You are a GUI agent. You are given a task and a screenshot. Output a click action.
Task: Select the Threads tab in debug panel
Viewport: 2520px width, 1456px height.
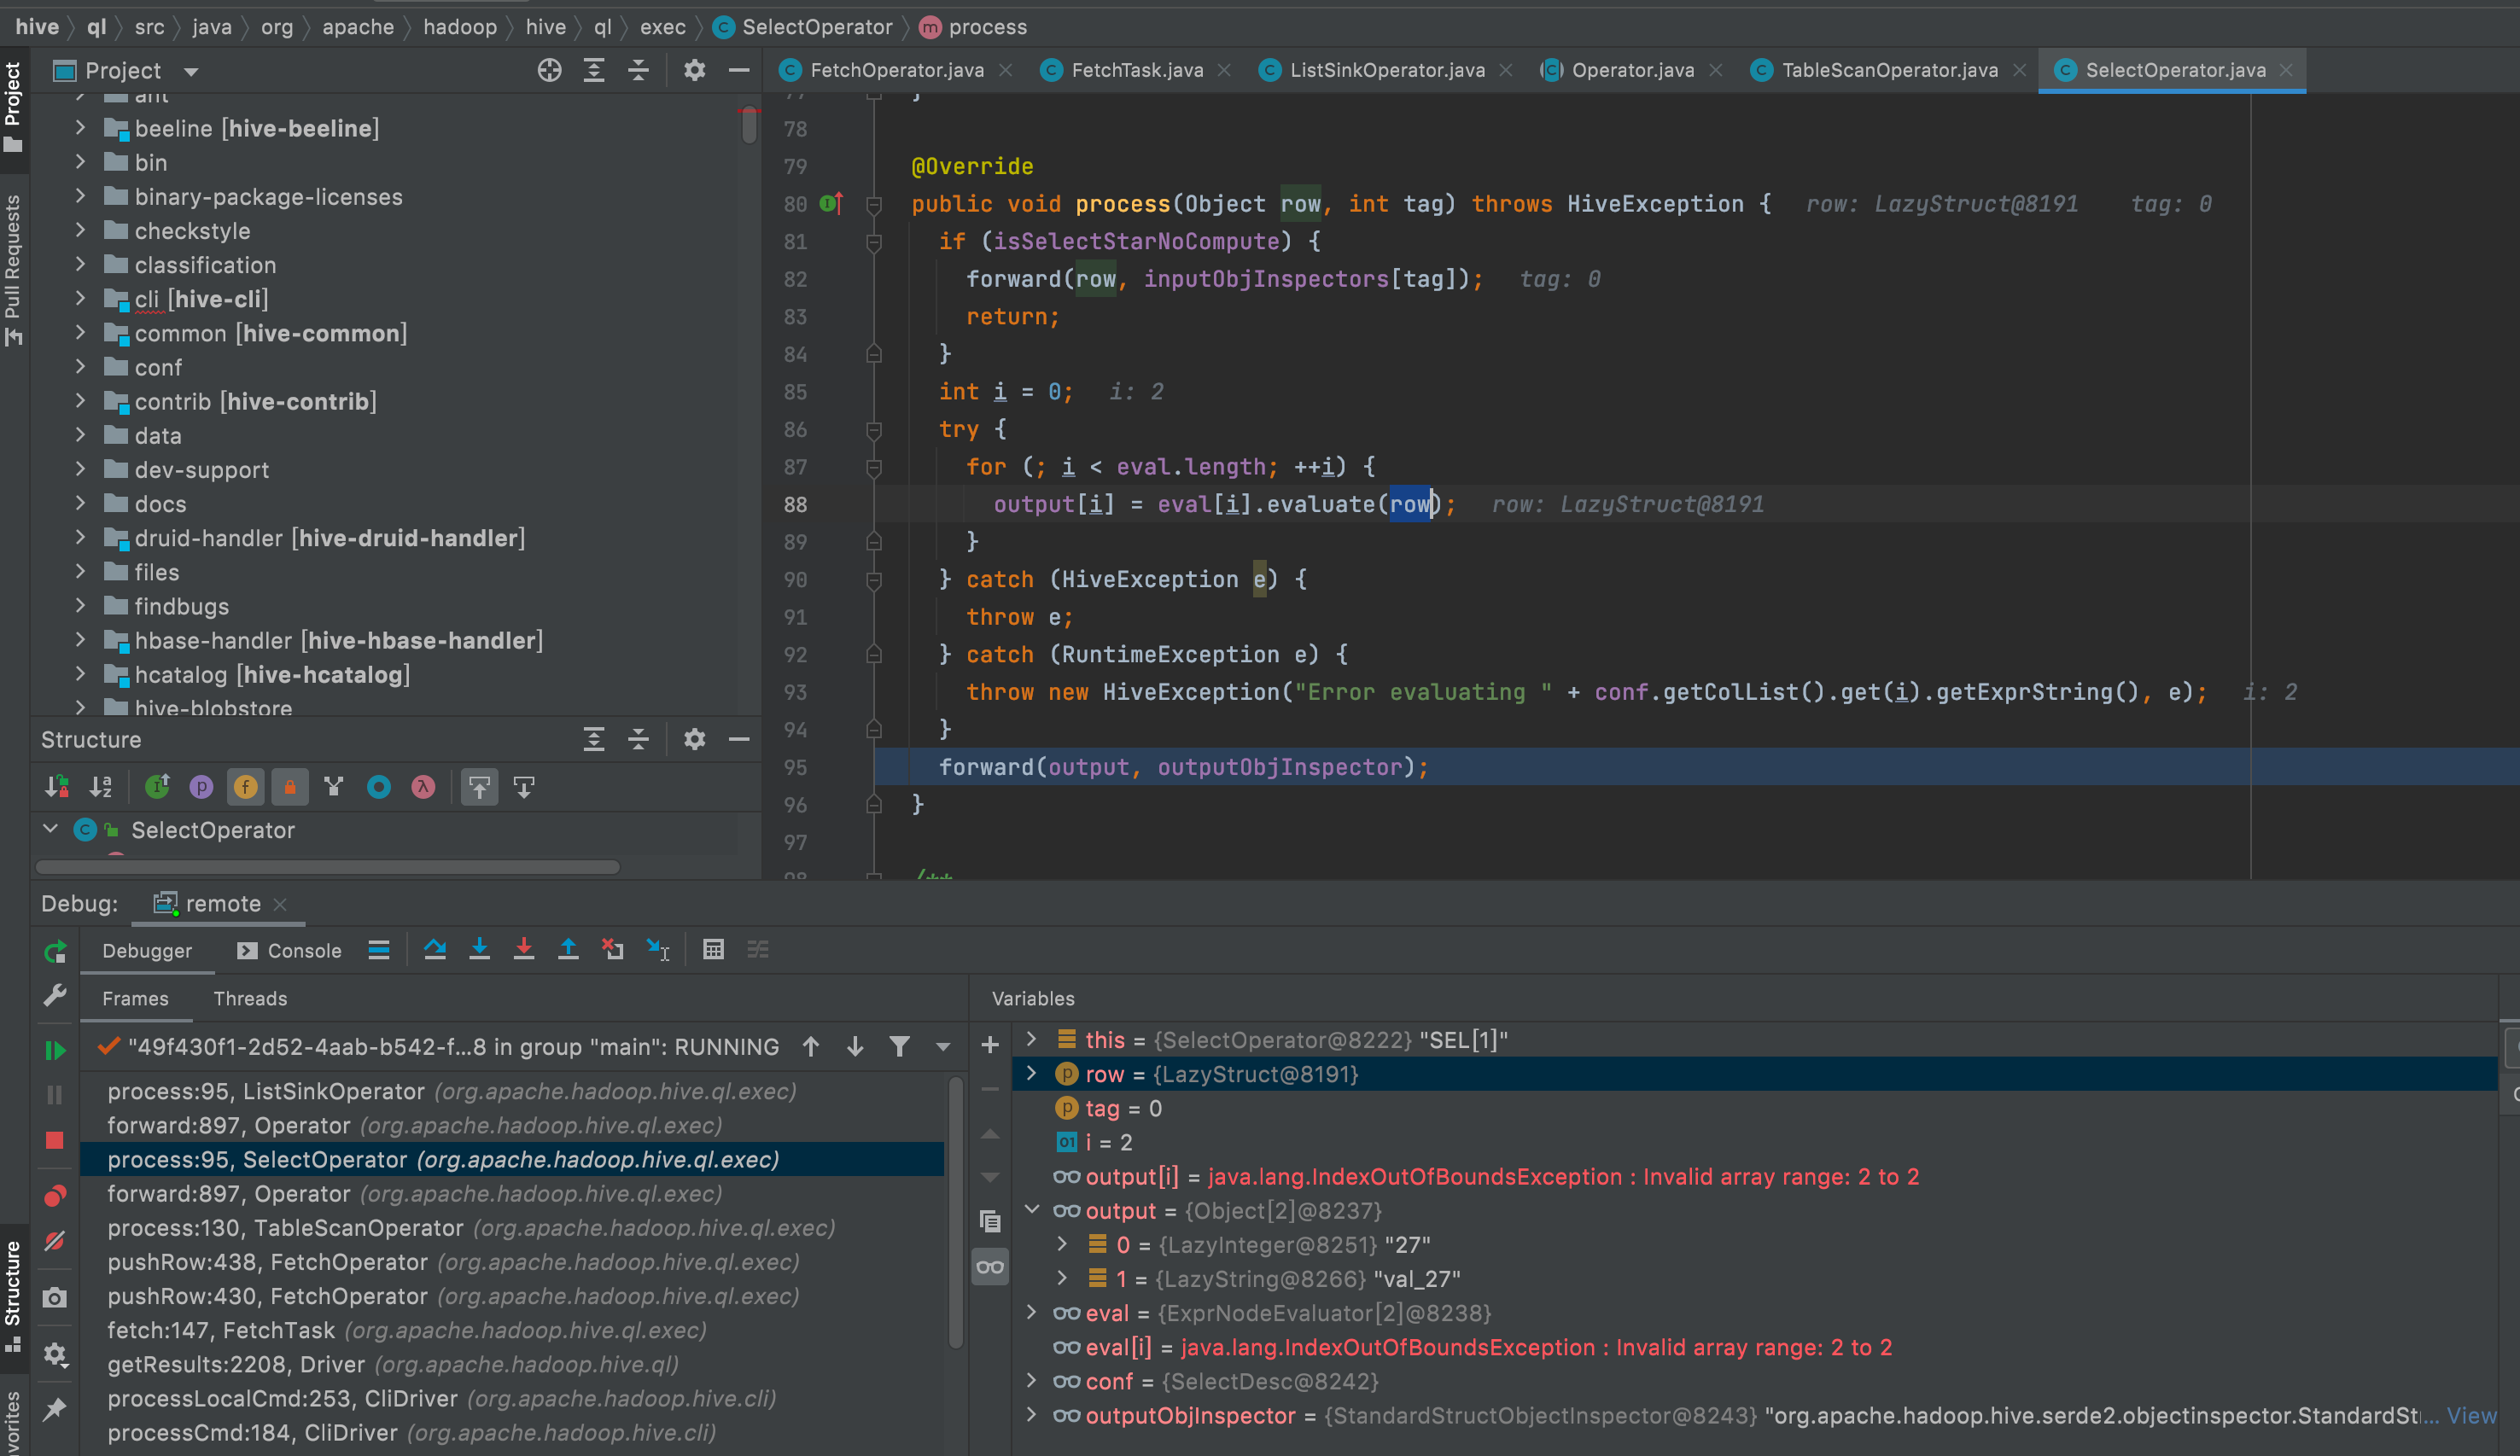tap(249, 999)
